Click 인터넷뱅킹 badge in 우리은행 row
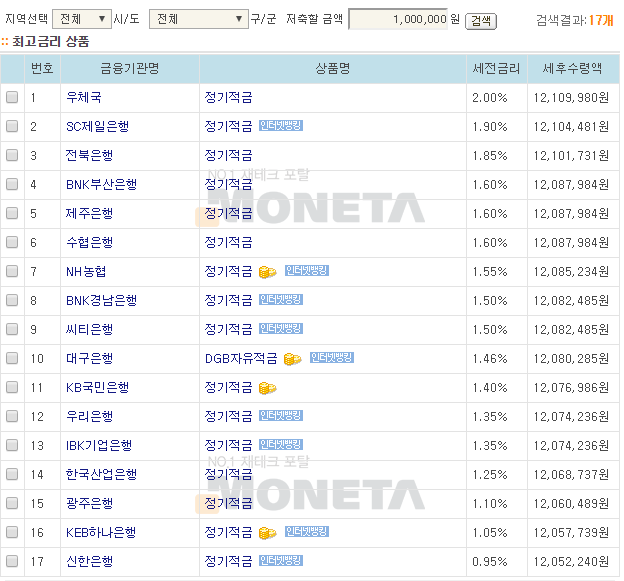The image size is (624, 581). tap(281, 416)
